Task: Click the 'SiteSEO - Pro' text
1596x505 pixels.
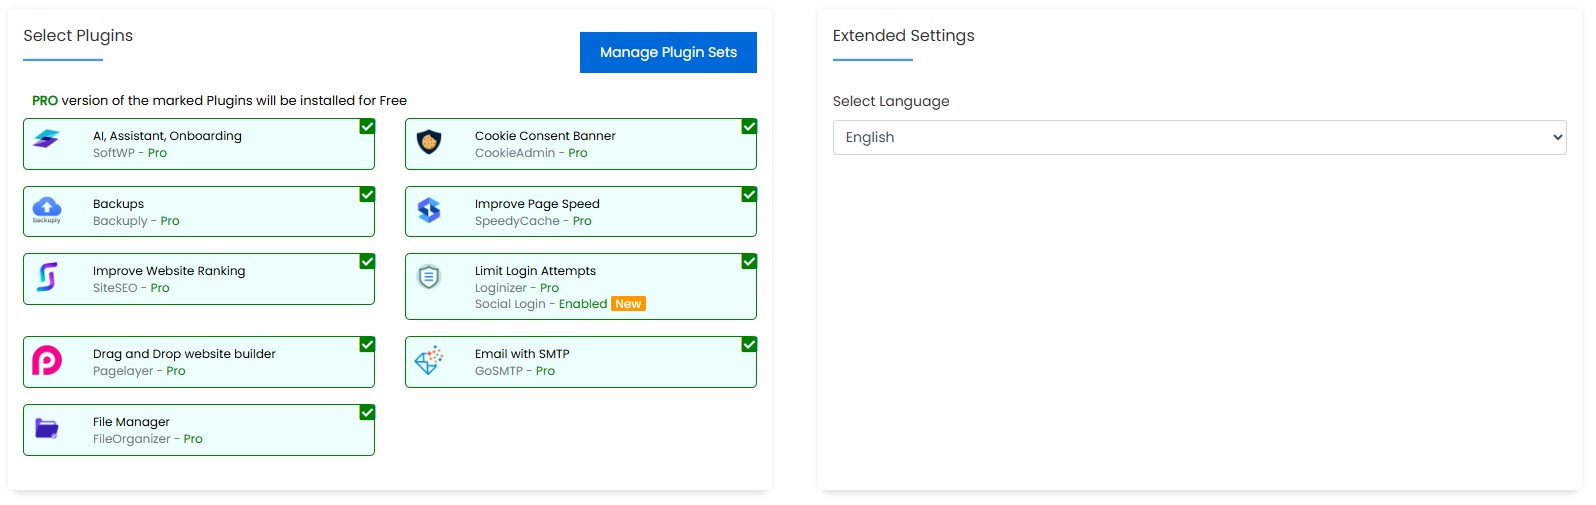Action: coord(131,288)
